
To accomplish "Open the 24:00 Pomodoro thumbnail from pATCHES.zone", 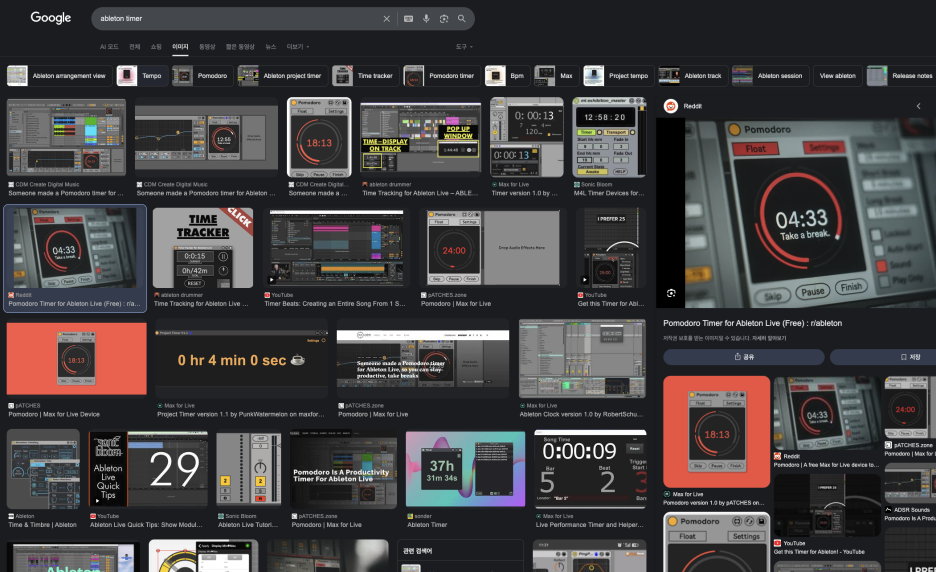I will click(x=493, y=248).
